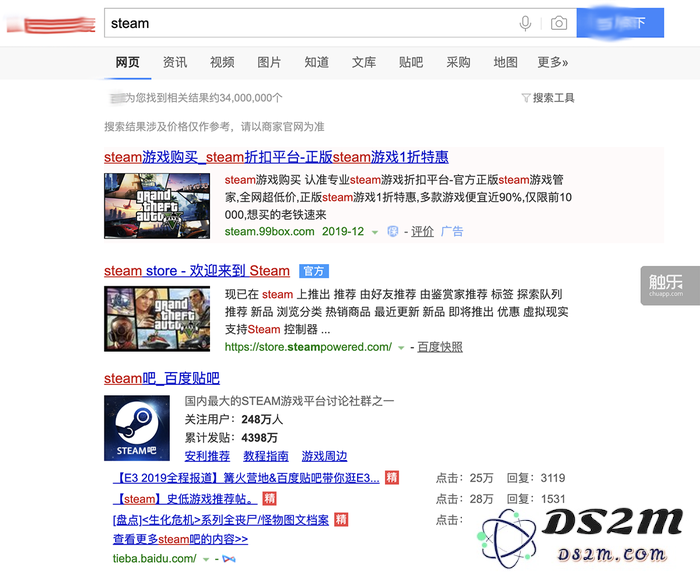Open 查看更多steam吧的内容>> link
Image resolution: width=700 pixels, height=572 pixels.
[x=180, y=539]
